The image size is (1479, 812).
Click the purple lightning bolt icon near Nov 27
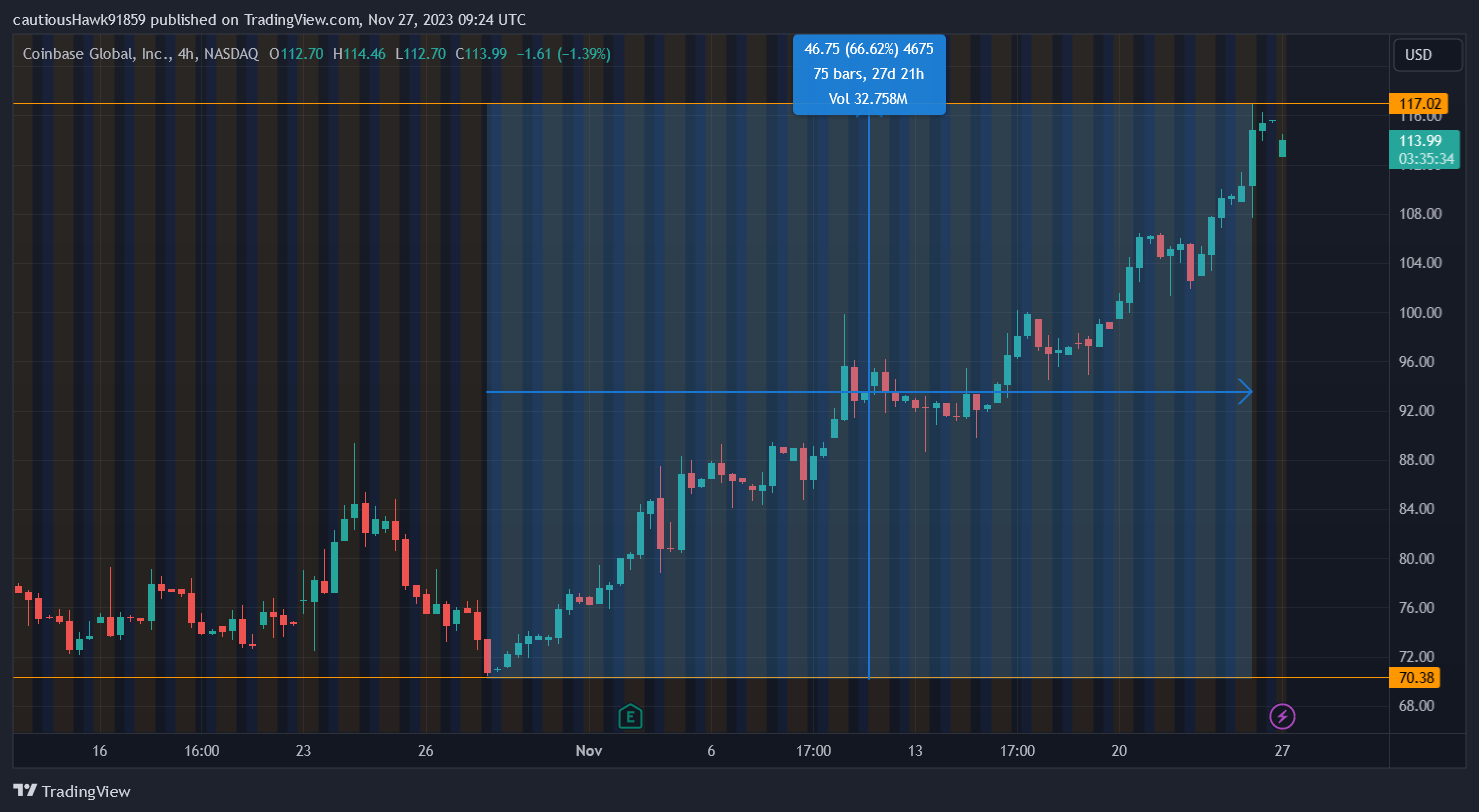(x=1281, y=716)
